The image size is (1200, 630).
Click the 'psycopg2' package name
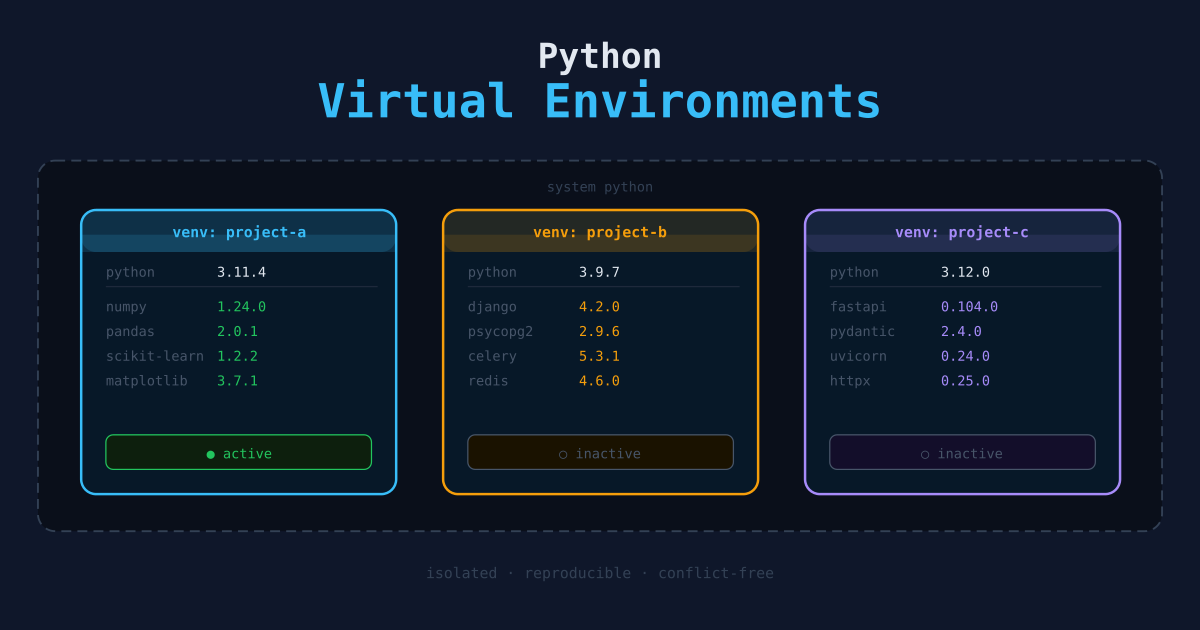coord(500,331)
